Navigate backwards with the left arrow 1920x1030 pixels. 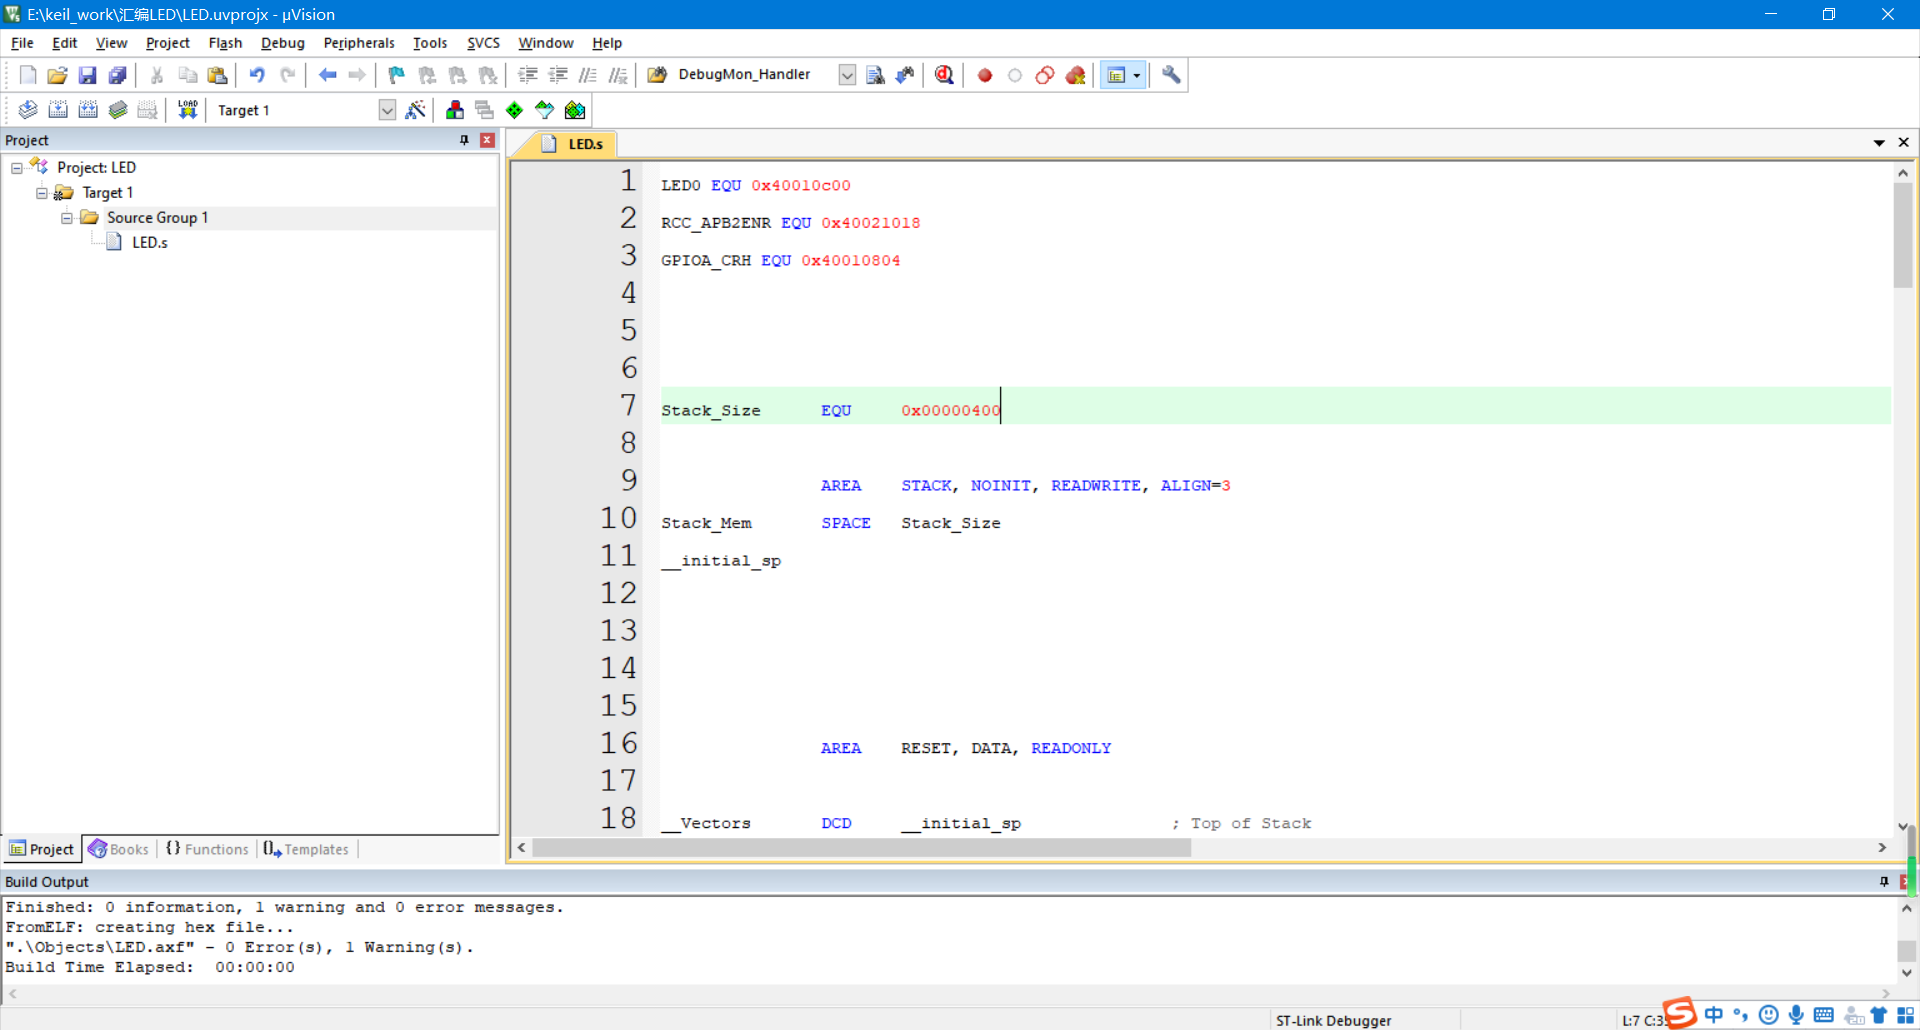click(x=327, y=75)
